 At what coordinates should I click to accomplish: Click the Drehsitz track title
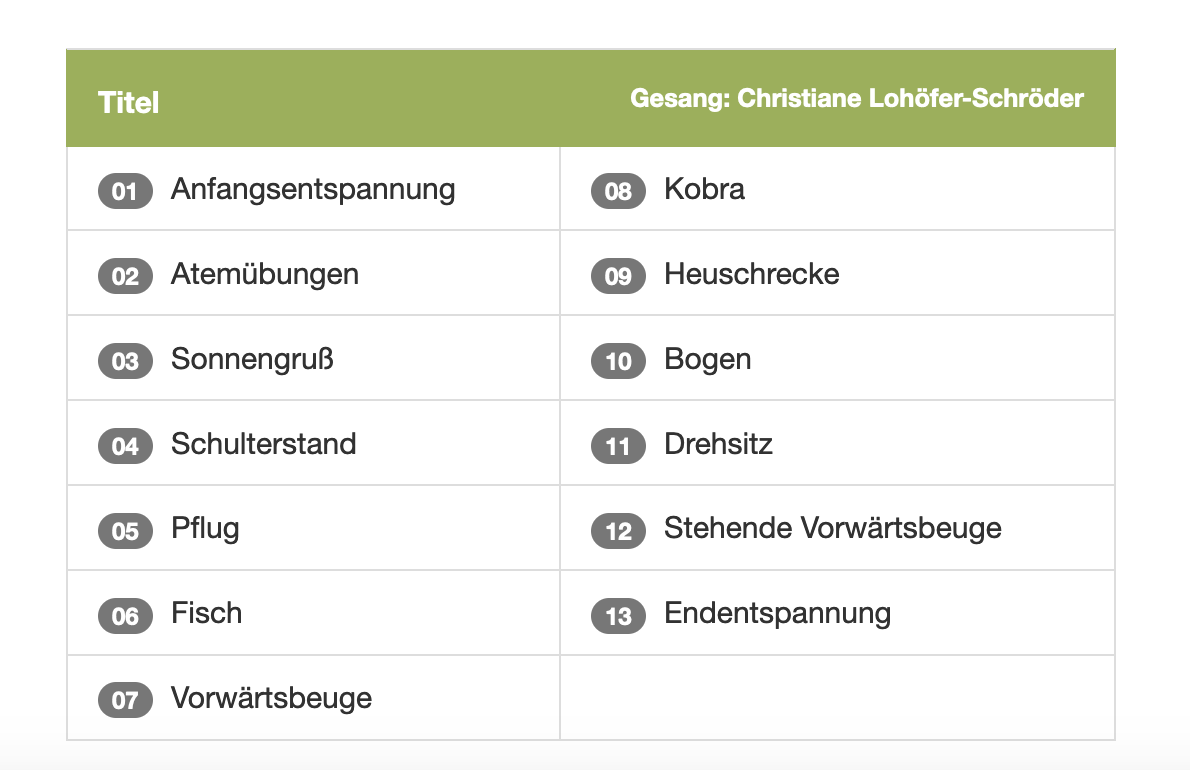coord(718,444)
